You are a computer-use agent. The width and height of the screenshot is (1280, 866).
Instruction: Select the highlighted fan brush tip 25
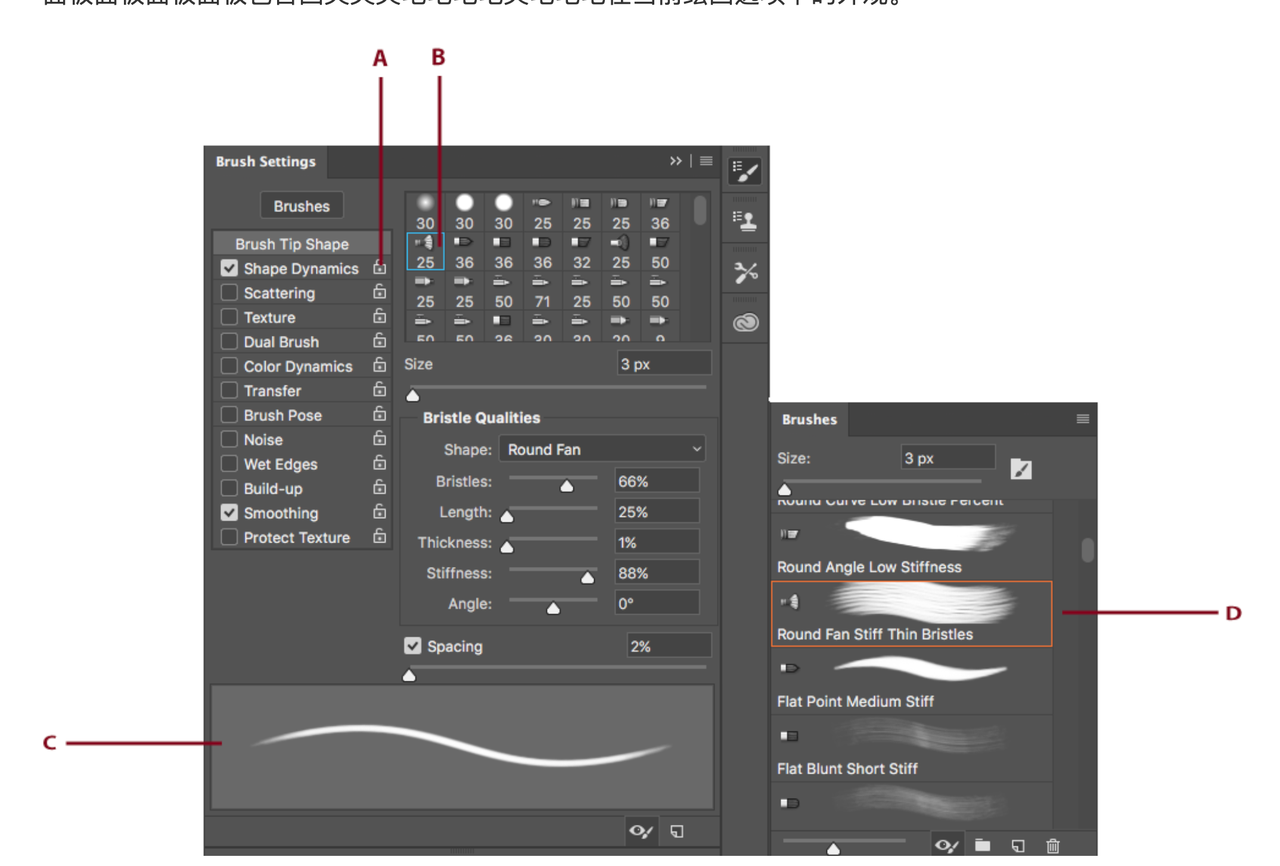tap(425, 252)
